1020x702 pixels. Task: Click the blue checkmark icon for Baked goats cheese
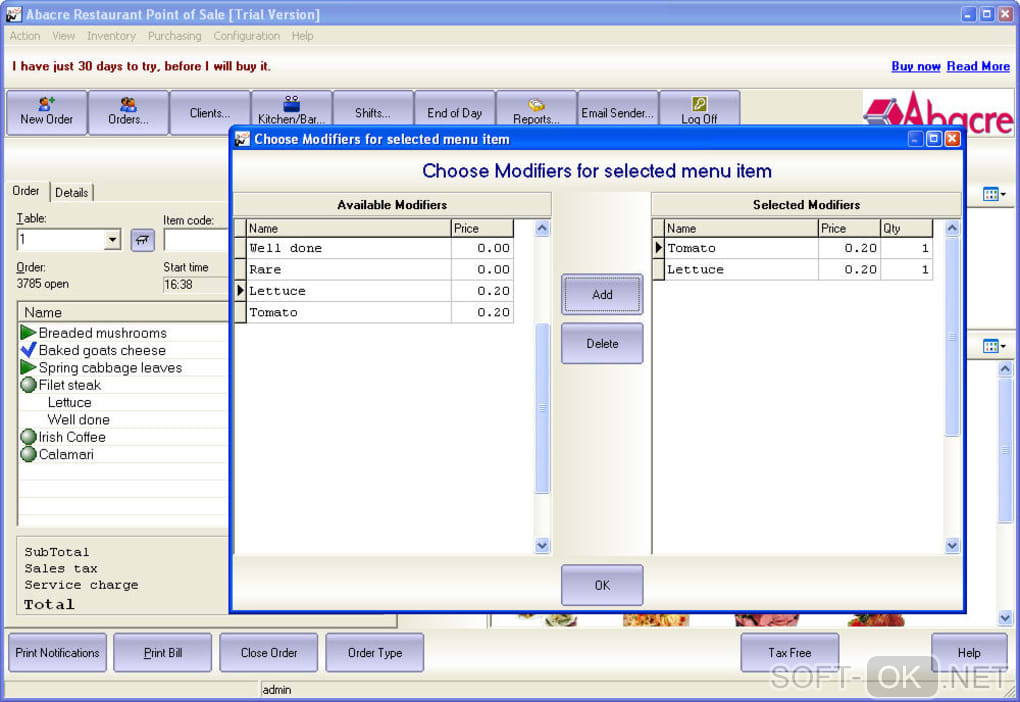tap(28, 350)
